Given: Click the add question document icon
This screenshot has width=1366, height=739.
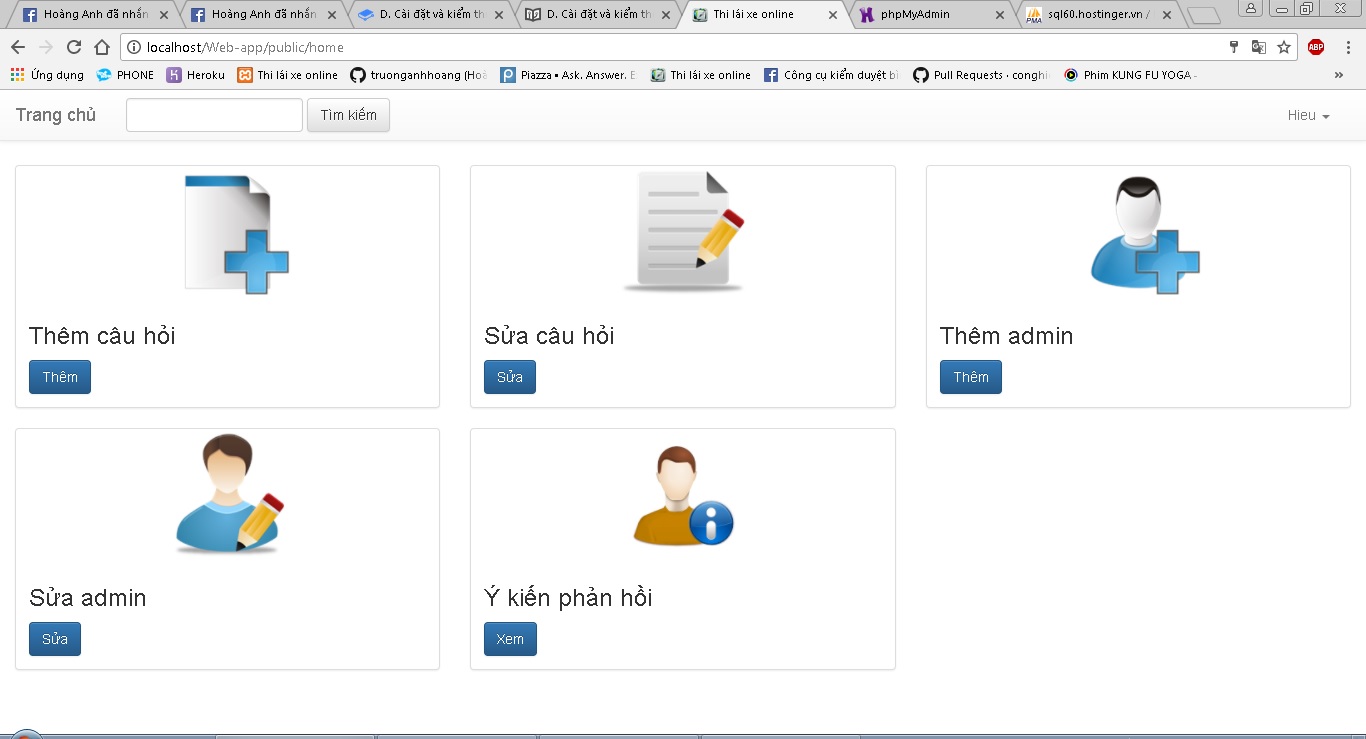Looking at the screenshot, I should tap(236, 235).
